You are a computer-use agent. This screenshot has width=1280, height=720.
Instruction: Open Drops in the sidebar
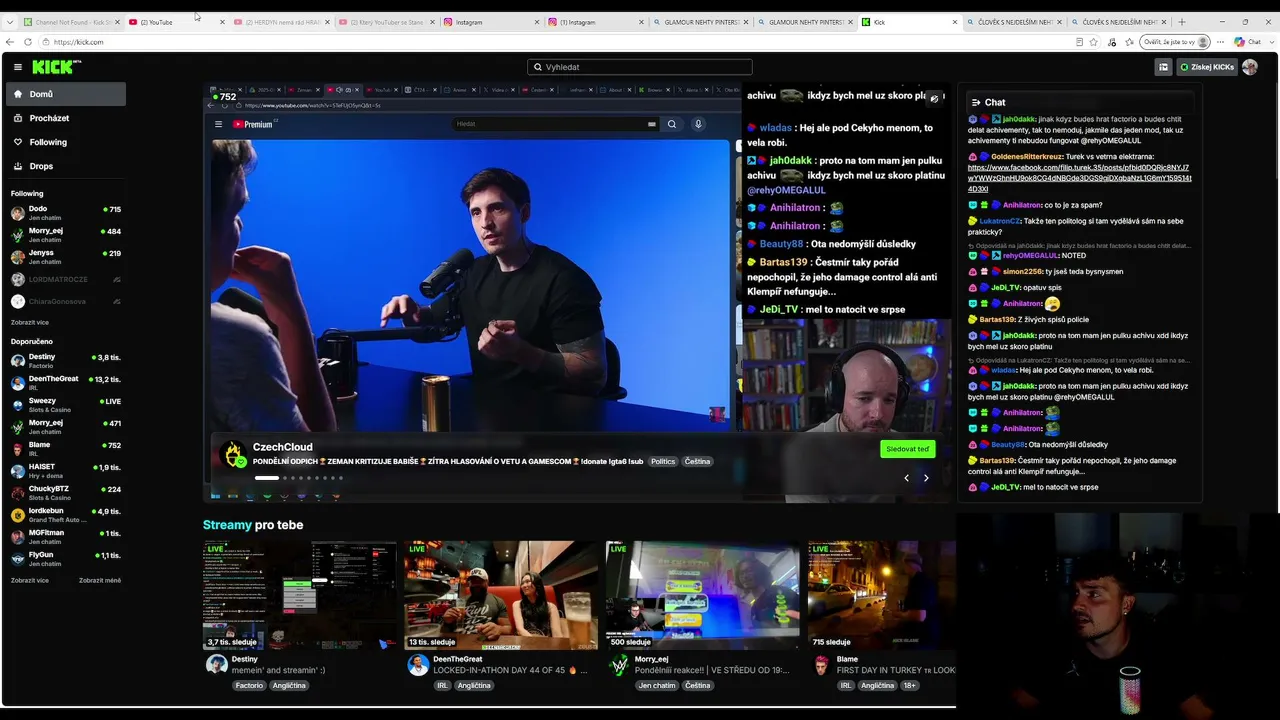tap(65, 166)
